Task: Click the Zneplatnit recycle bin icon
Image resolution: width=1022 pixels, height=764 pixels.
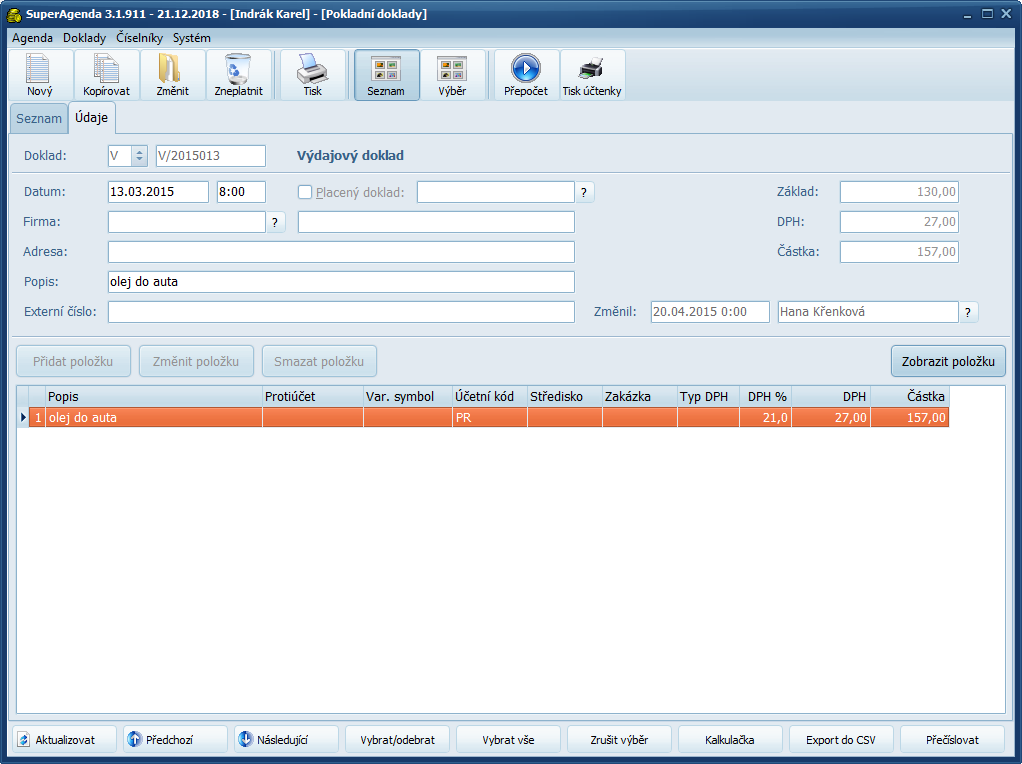Action: click(239, 74)
